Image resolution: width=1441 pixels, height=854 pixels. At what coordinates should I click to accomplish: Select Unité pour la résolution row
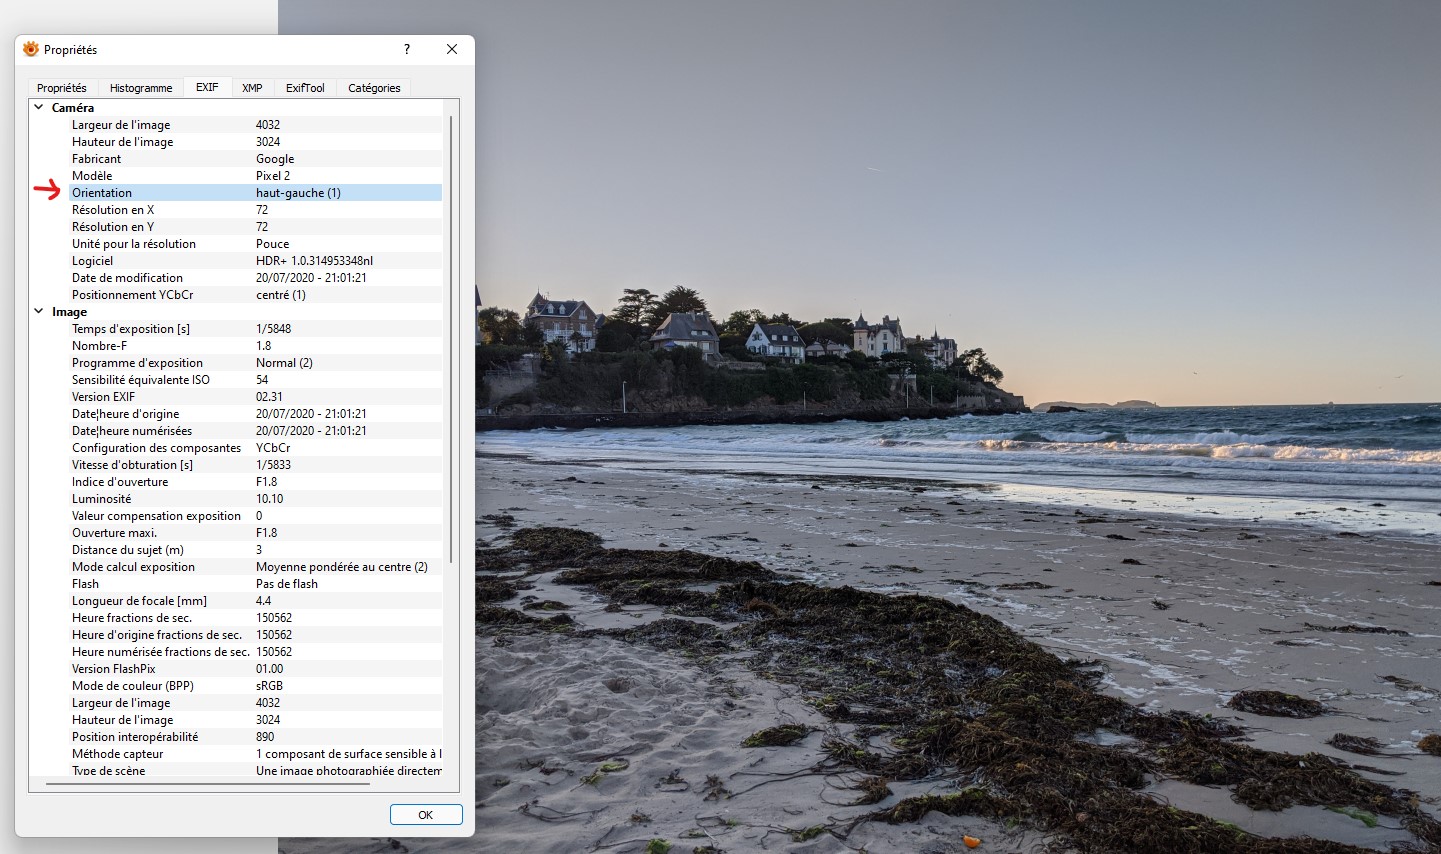pos(255,244)
